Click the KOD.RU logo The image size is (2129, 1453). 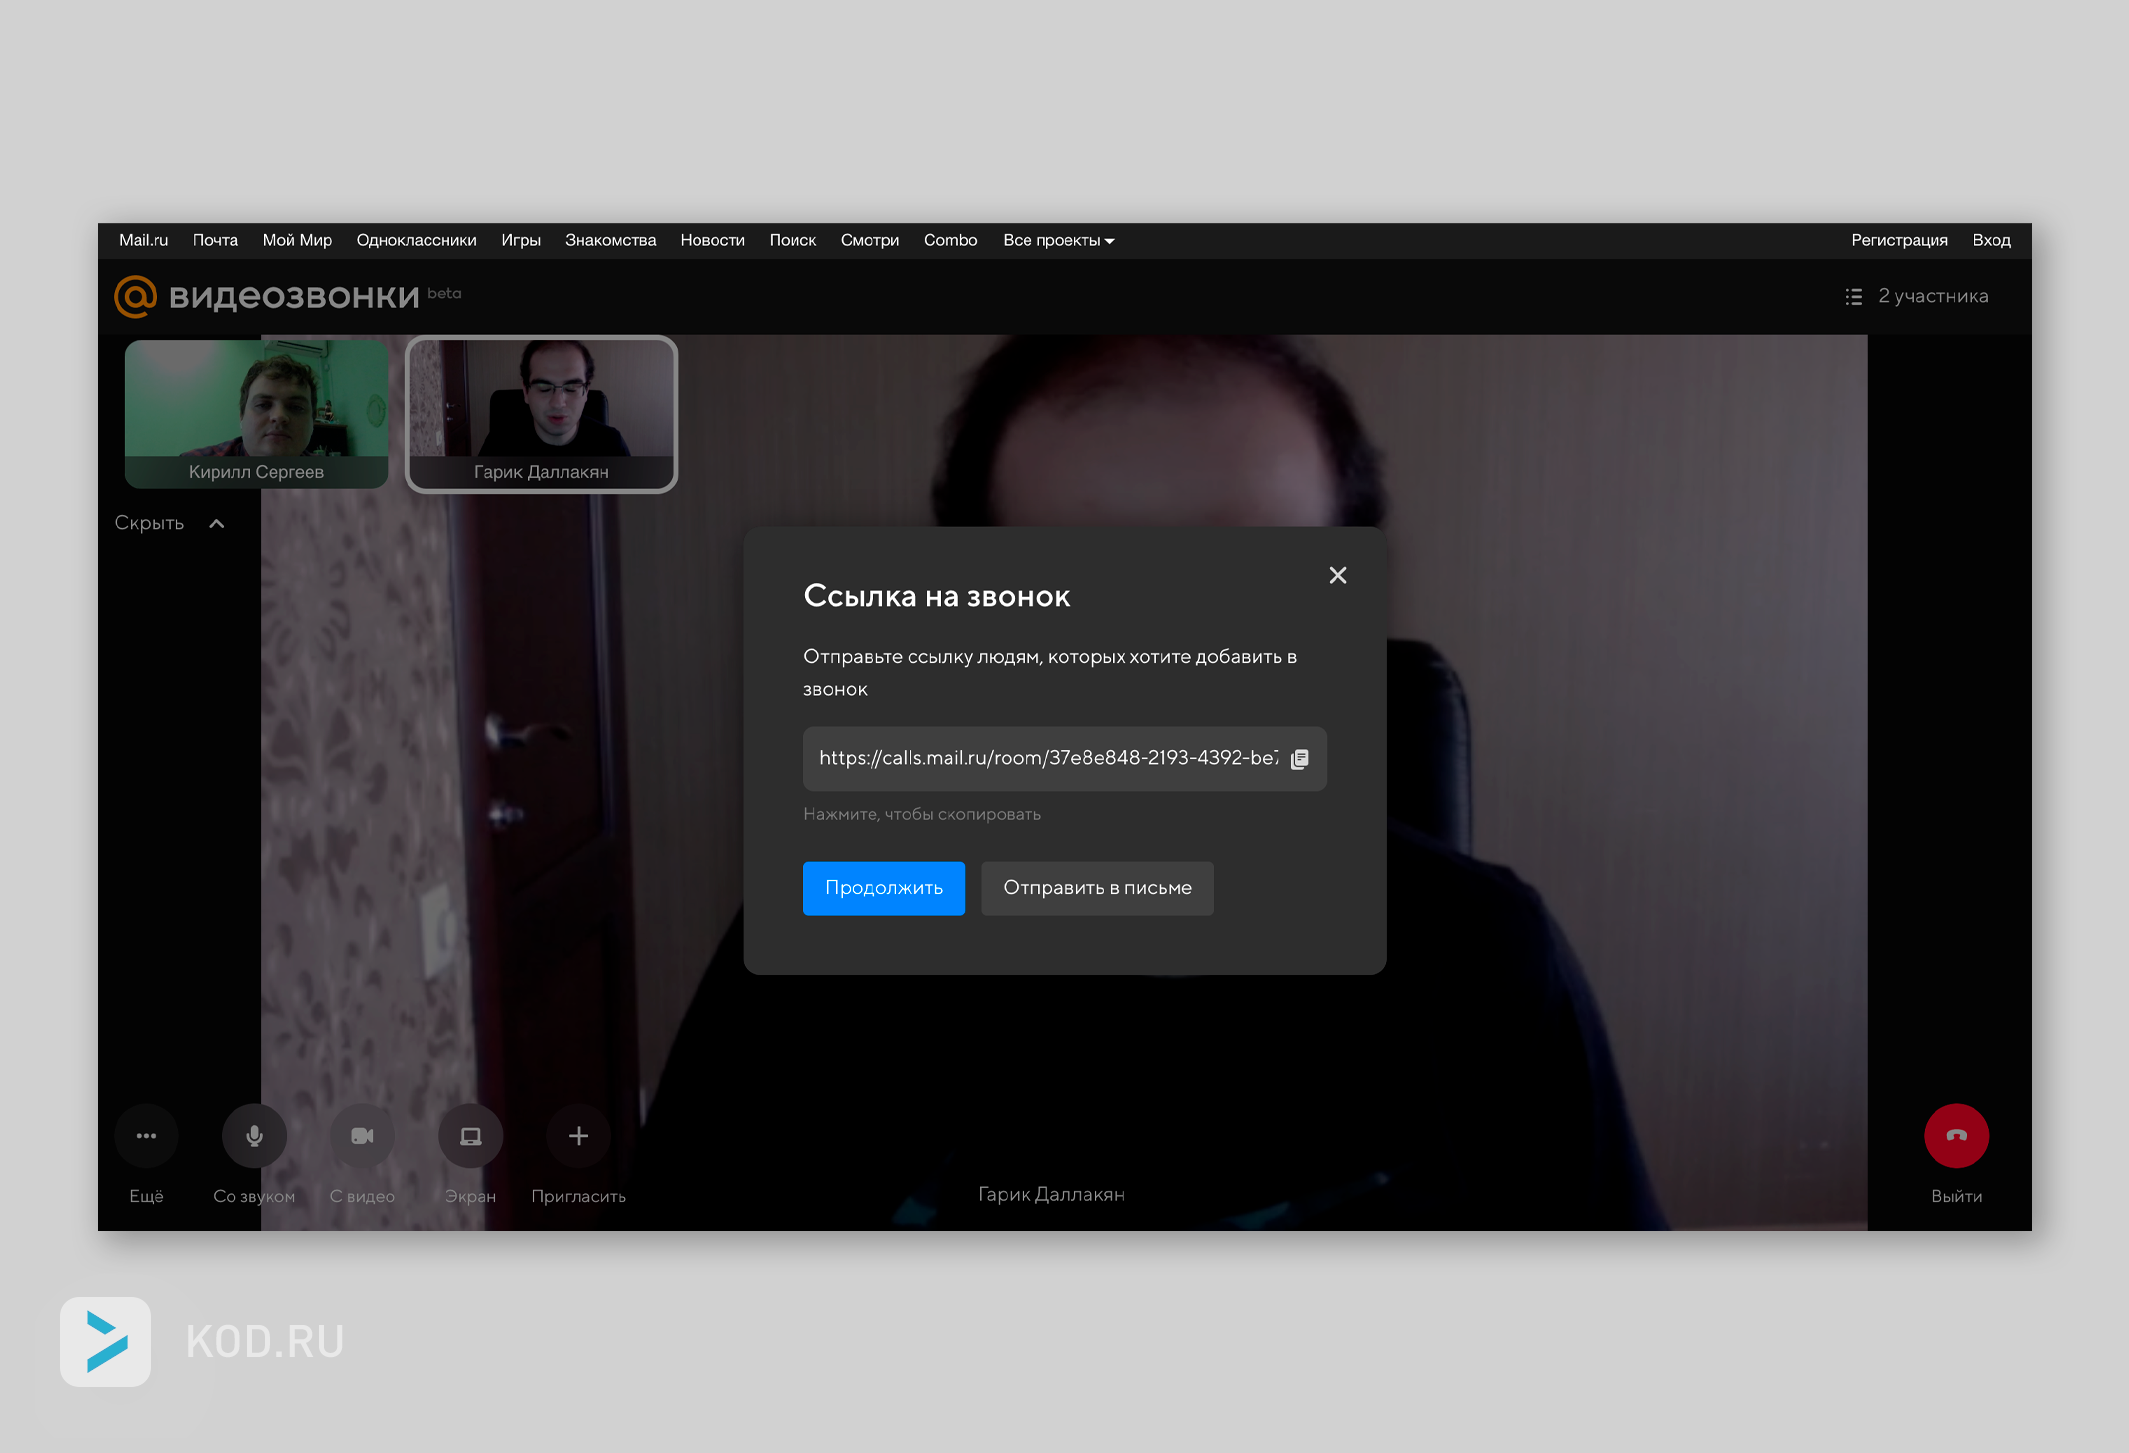point(105,1342)
